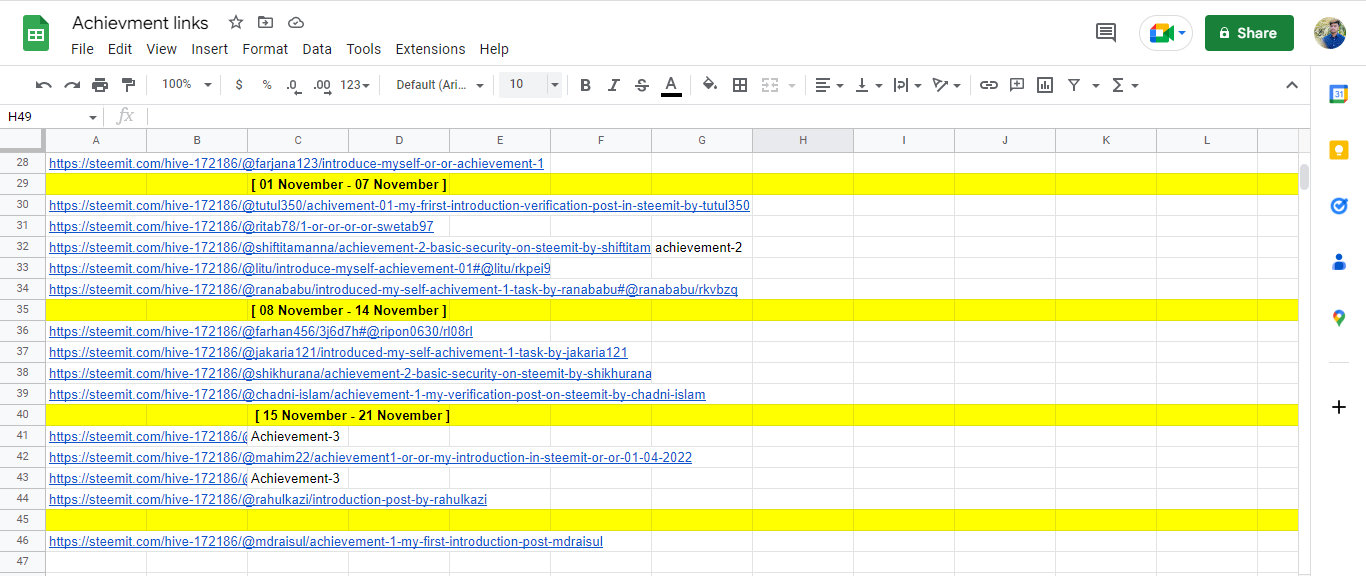Open text rotation dropdown
Screen dimensions: 1366x576
coord(947,85)
